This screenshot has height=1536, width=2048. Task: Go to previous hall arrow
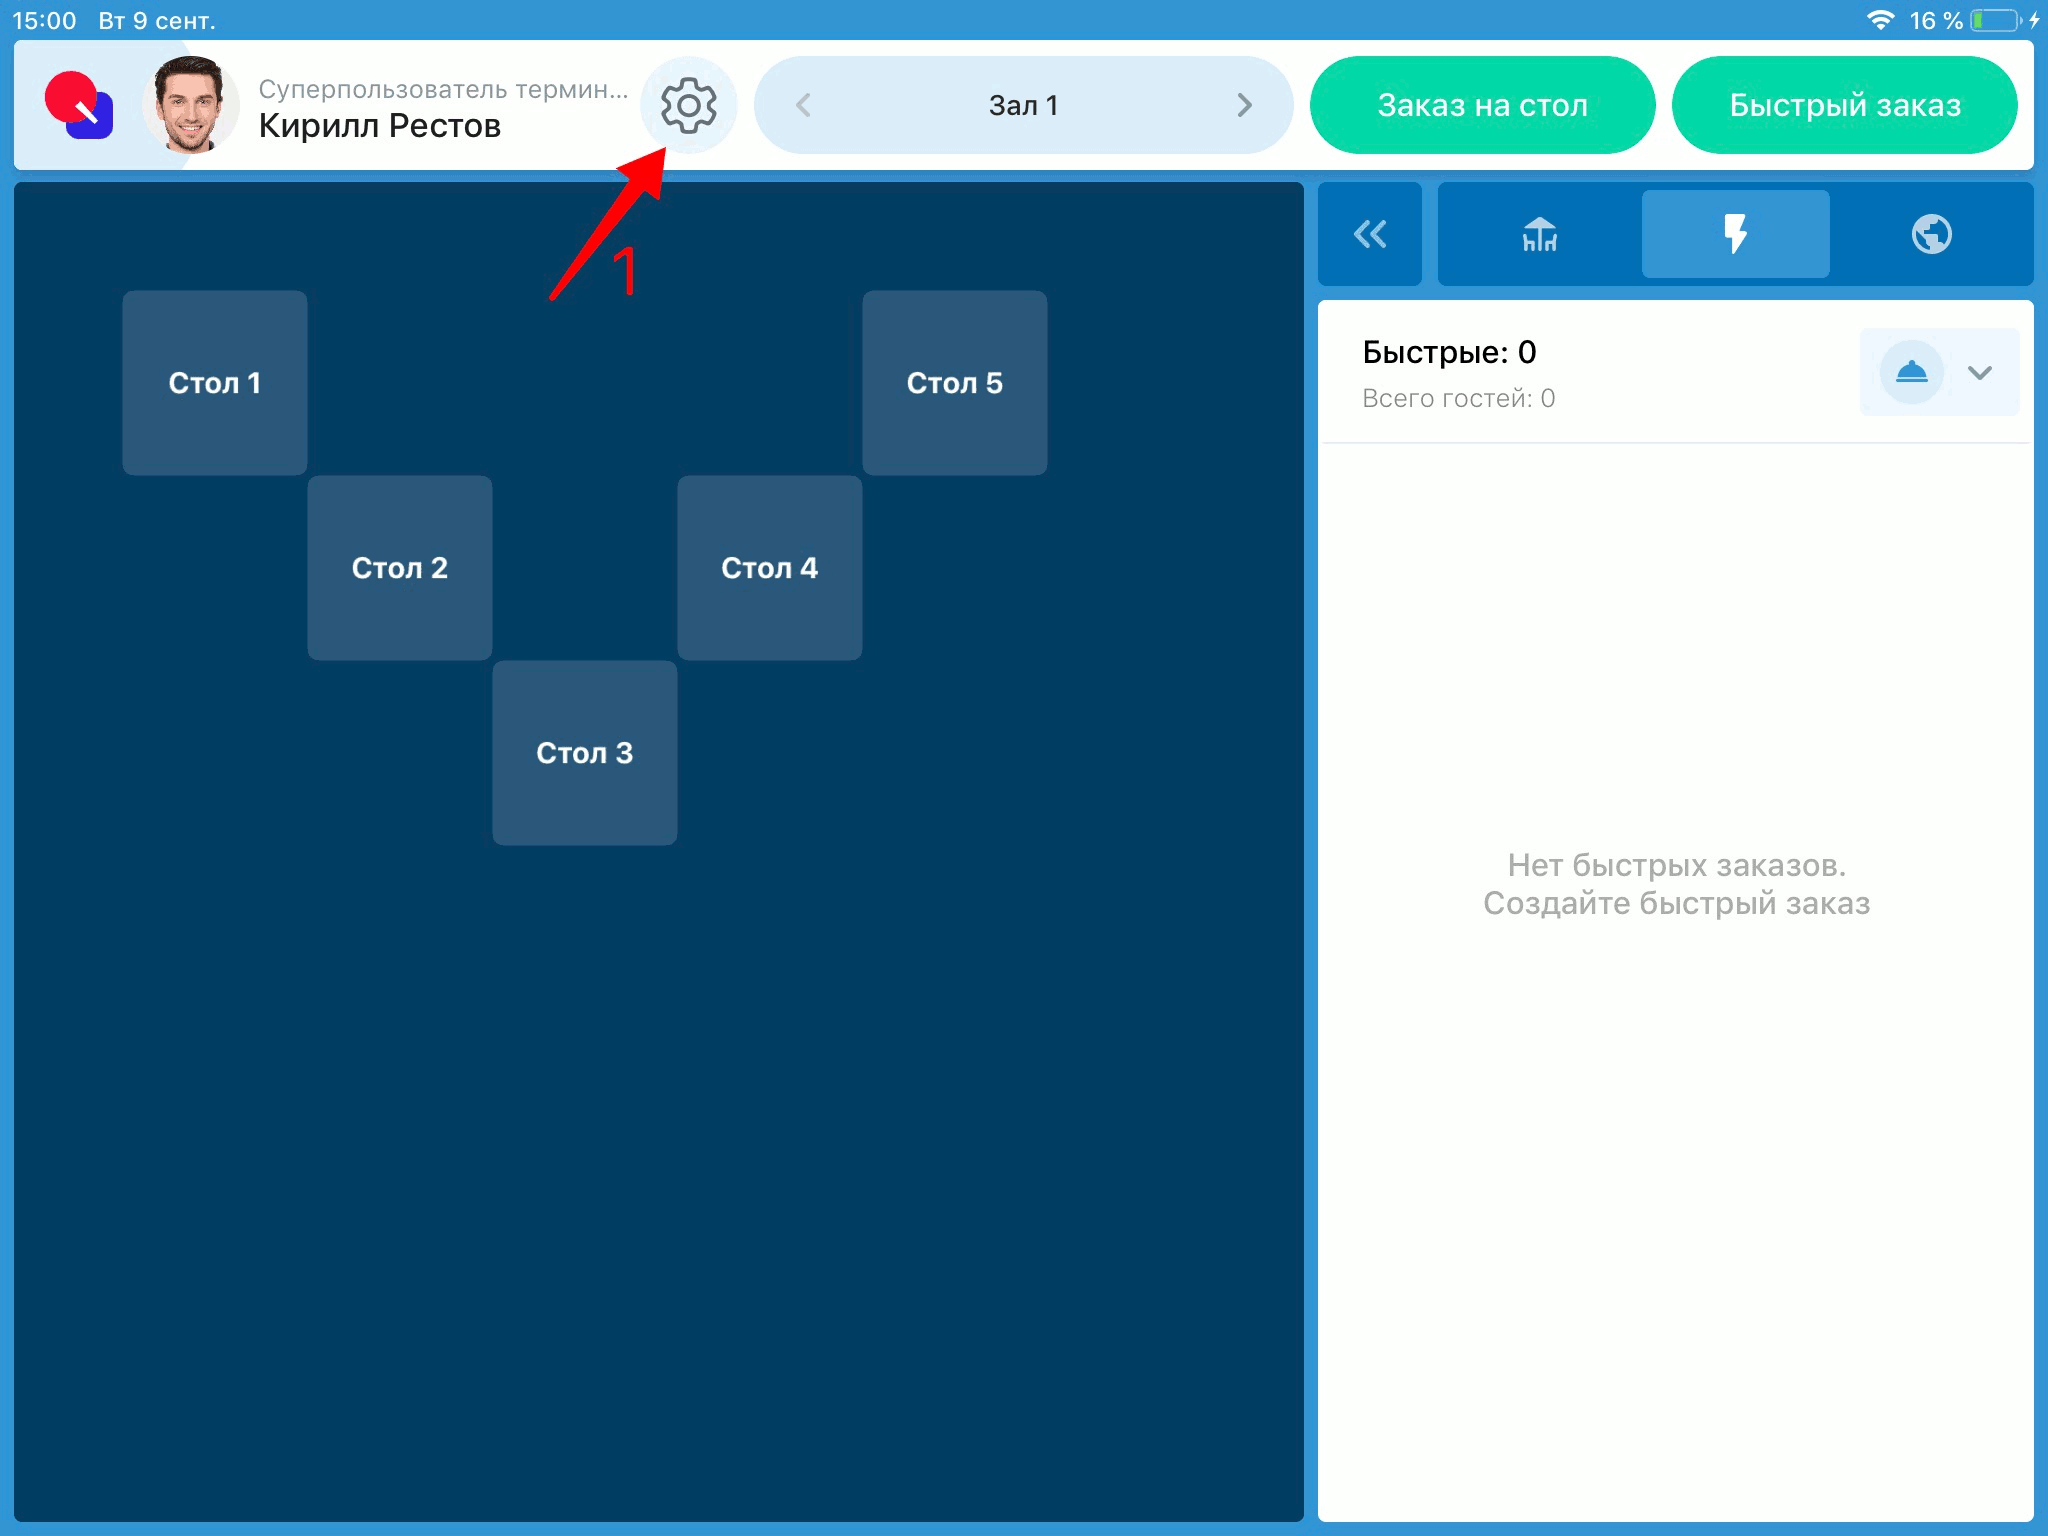point(803,105)
